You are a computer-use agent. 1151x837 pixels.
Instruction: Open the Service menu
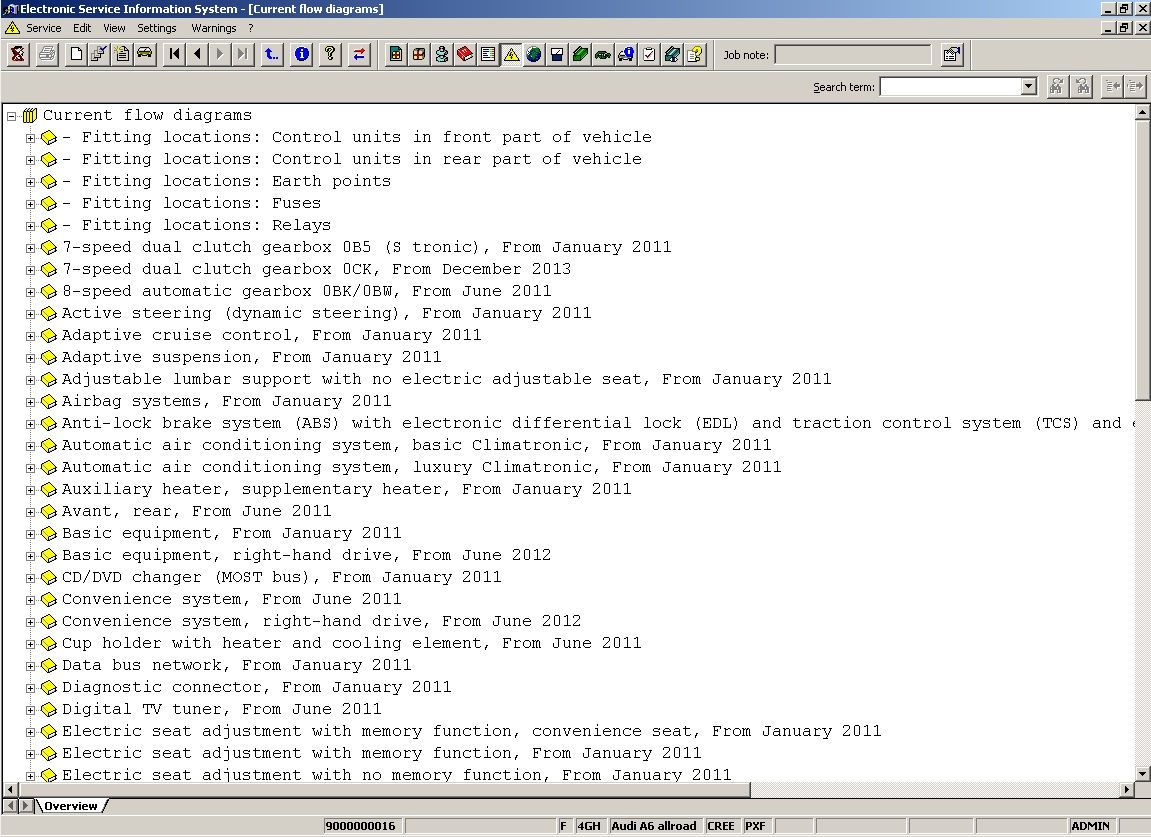coord(43,28)
